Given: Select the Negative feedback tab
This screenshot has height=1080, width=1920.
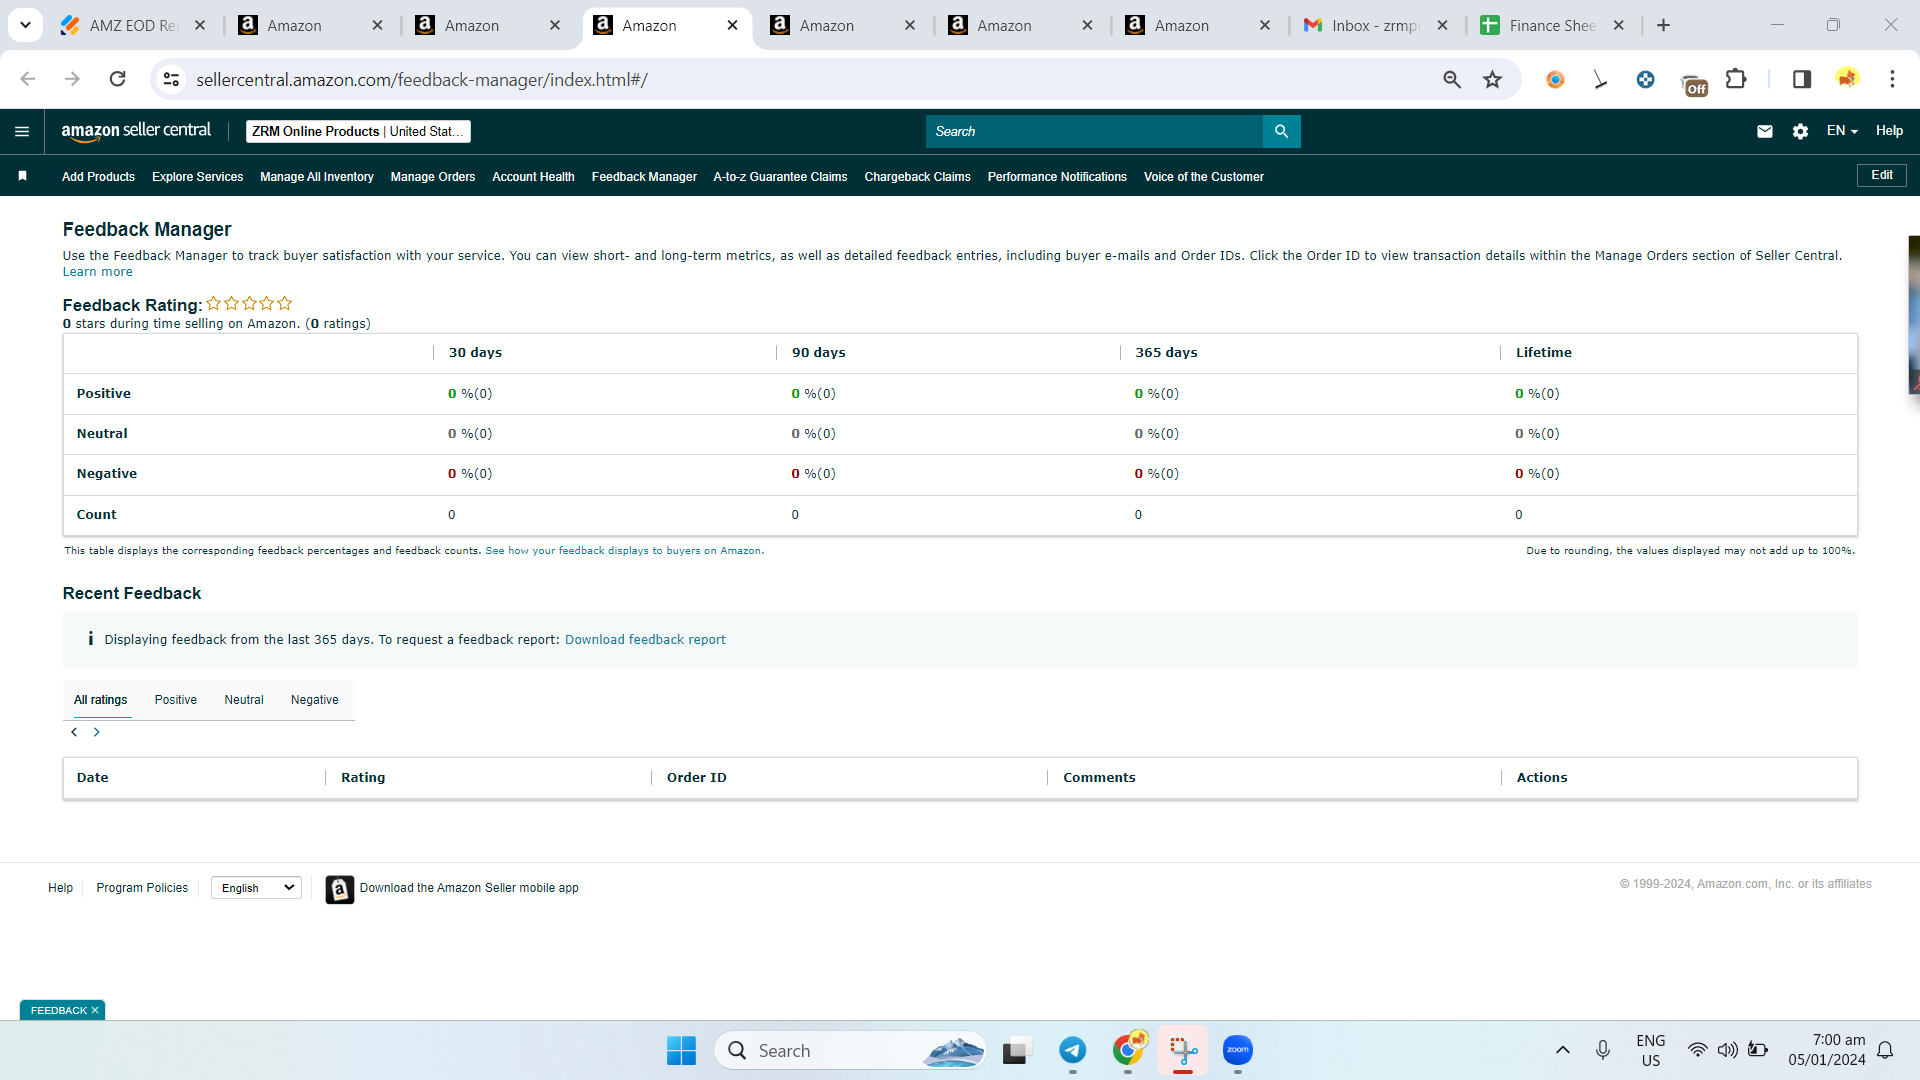Looking at the screenshot, I should [315, 700].
